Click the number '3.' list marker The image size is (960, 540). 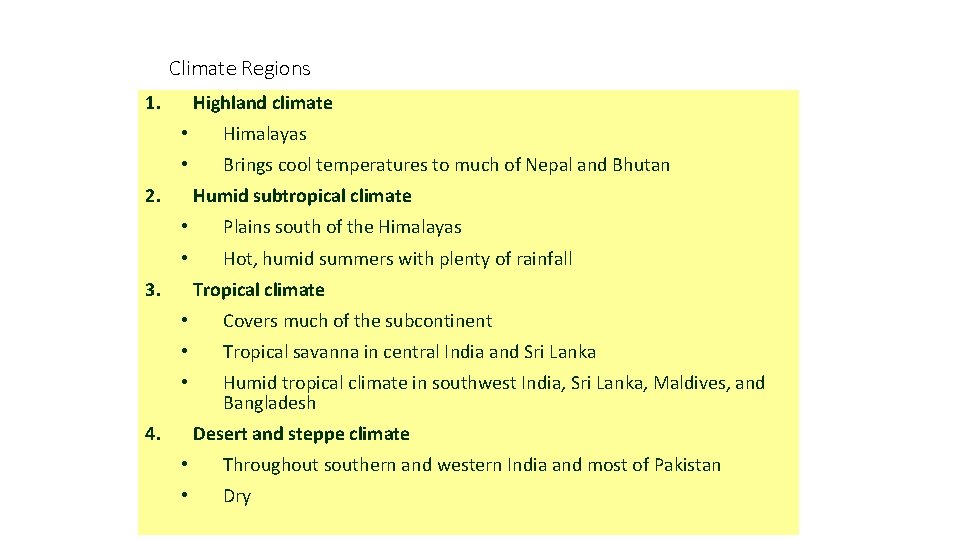(153, 290)
